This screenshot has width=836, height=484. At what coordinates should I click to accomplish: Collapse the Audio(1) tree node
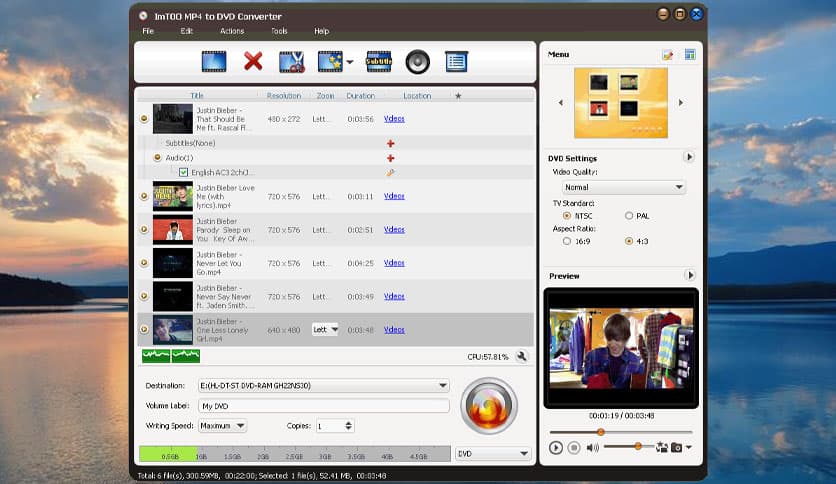tap(157, 158)
